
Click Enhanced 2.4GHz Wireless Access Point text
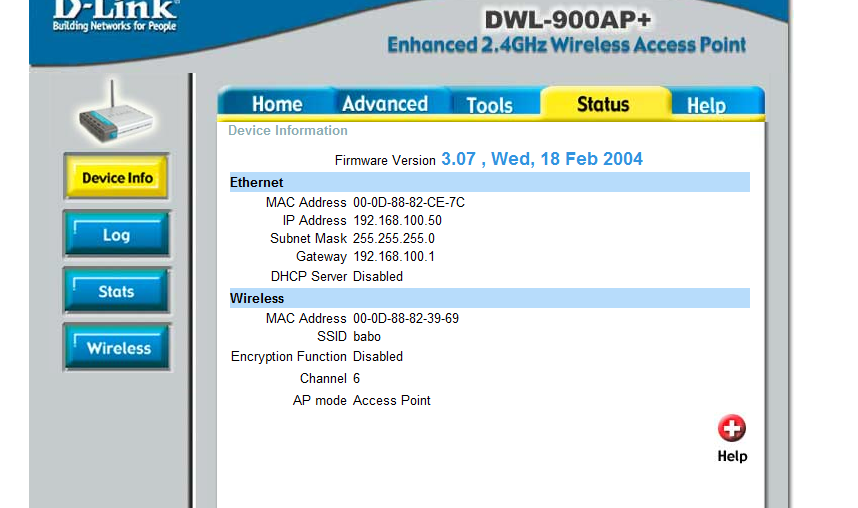pyautogui.click(x=566, y=45)
